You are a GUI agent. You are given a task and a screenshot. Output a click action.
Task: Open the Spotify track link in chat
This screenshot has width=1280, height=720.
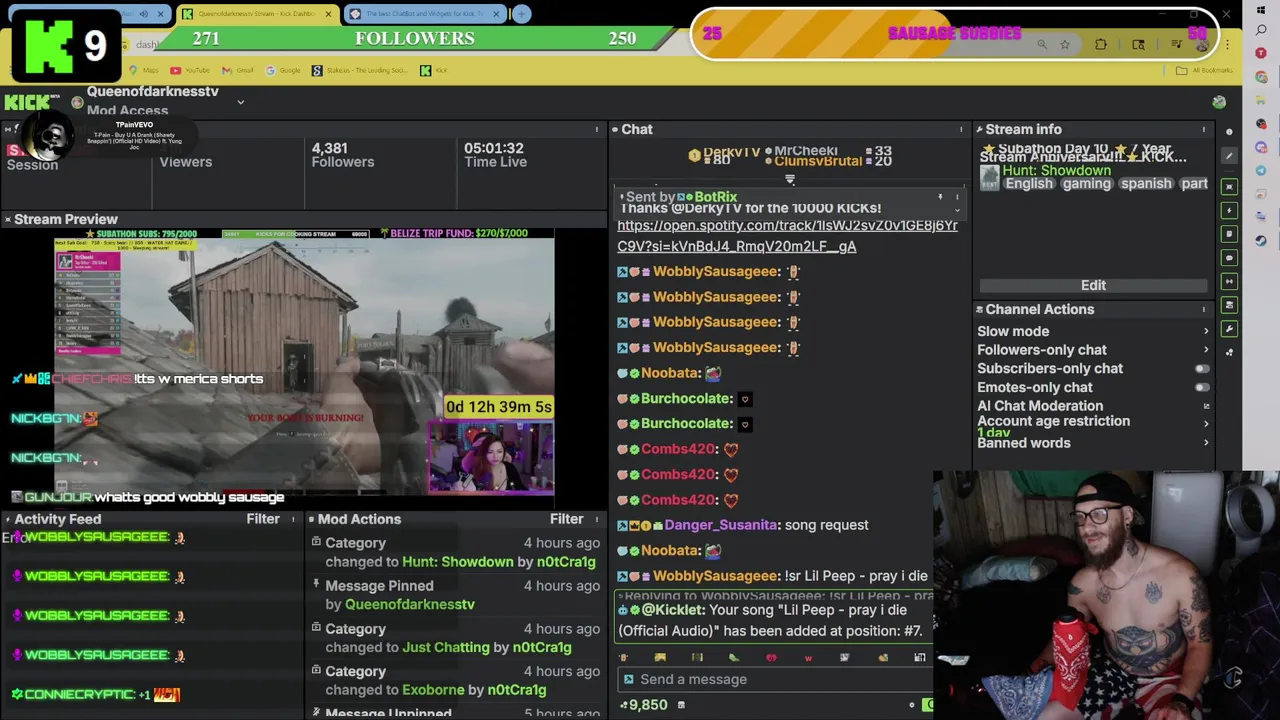pyautogui.click(x=787, y=236)
